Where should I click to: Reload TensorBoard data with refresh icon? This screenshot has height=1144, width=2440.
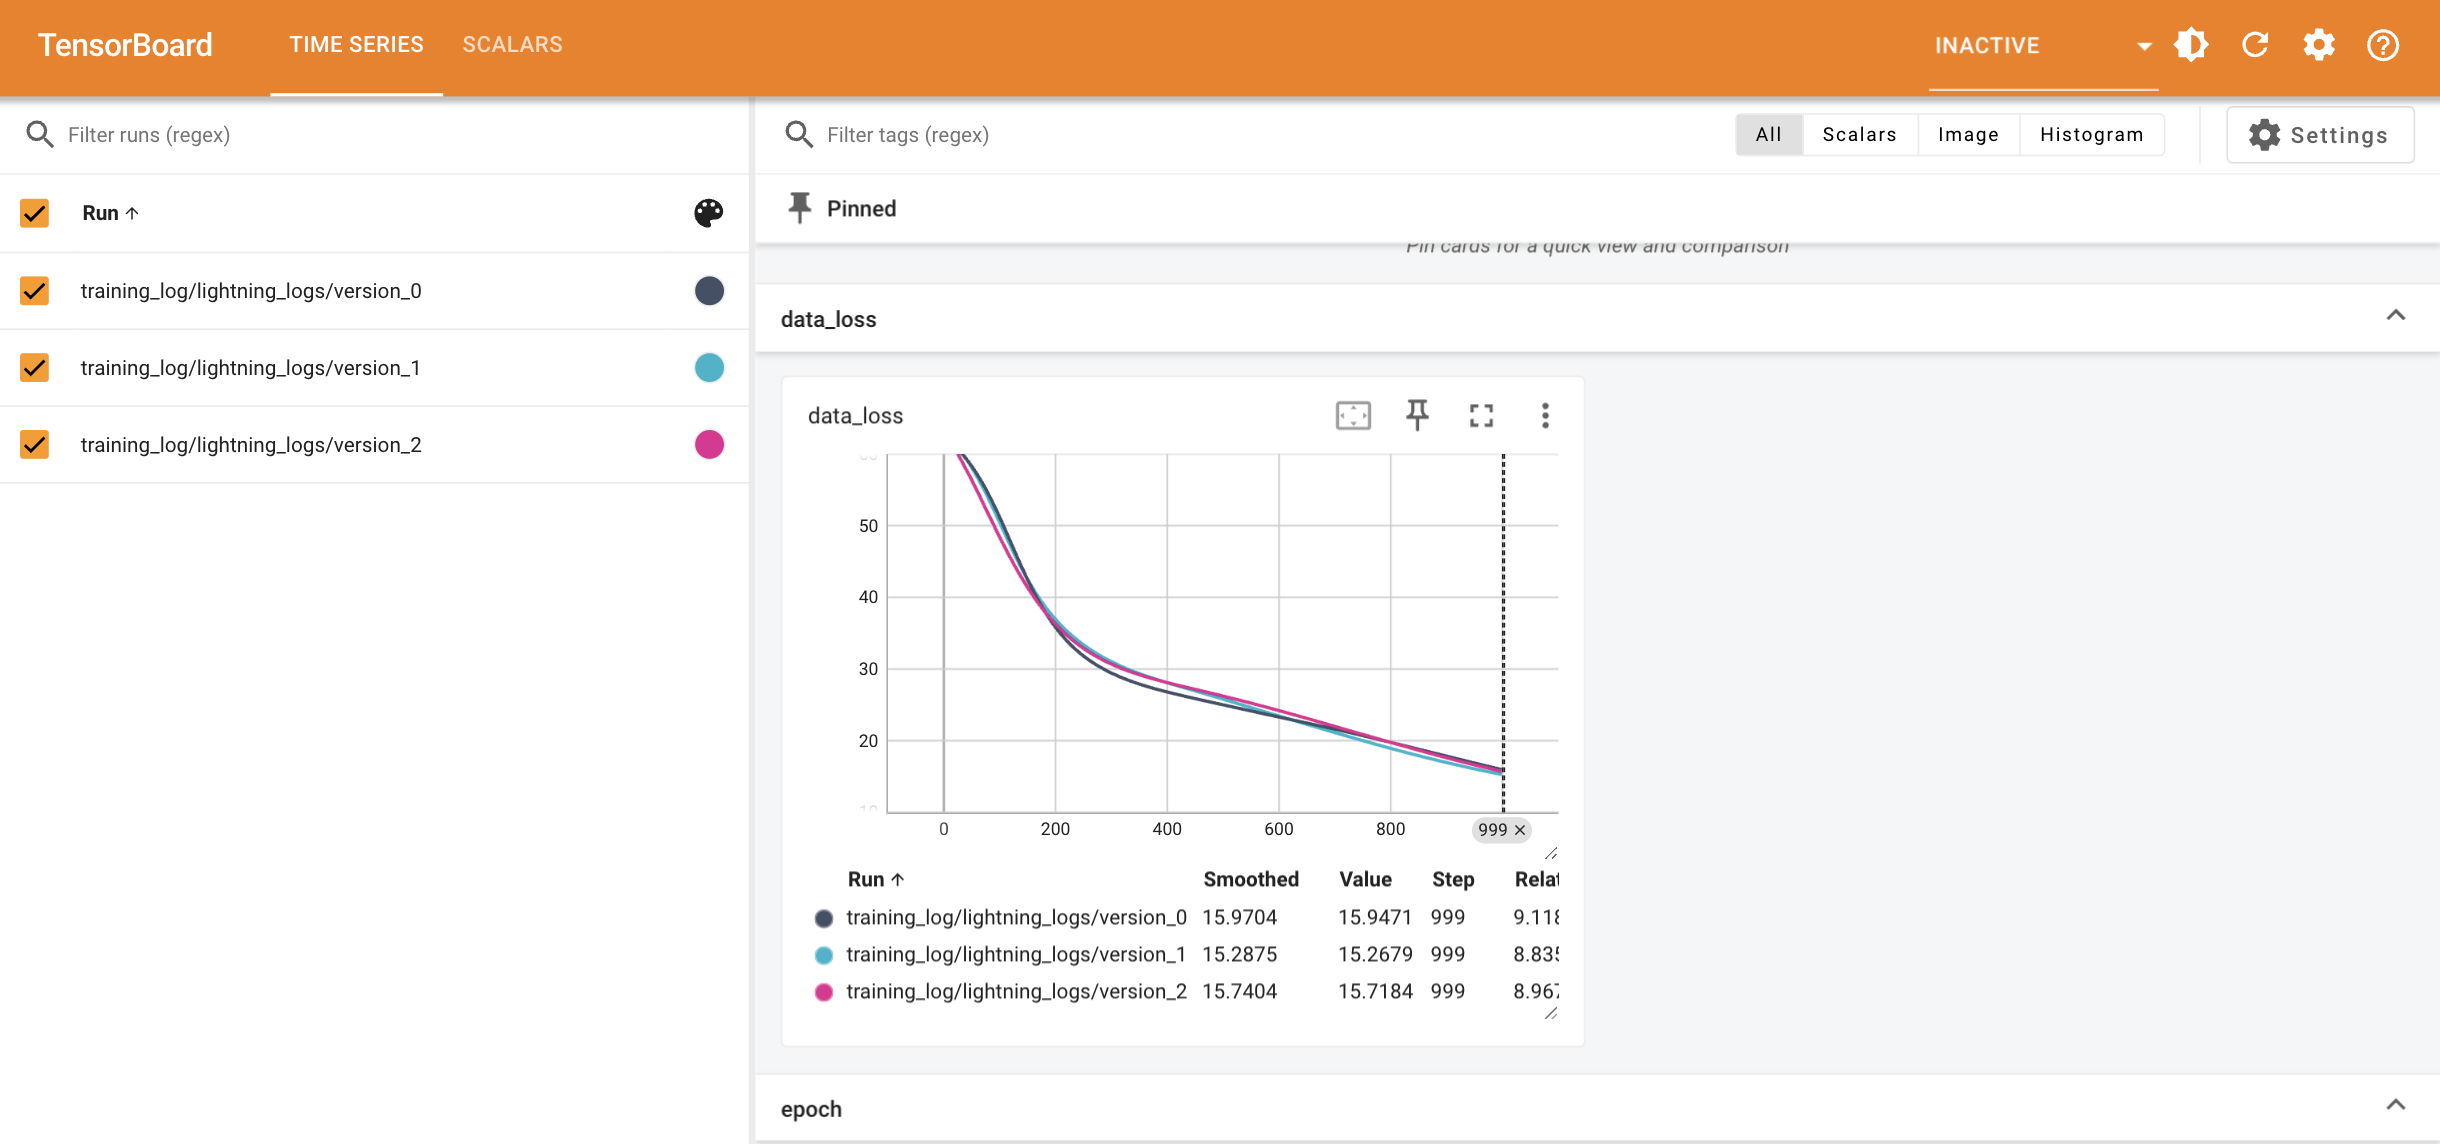[x=2255, y=45]
